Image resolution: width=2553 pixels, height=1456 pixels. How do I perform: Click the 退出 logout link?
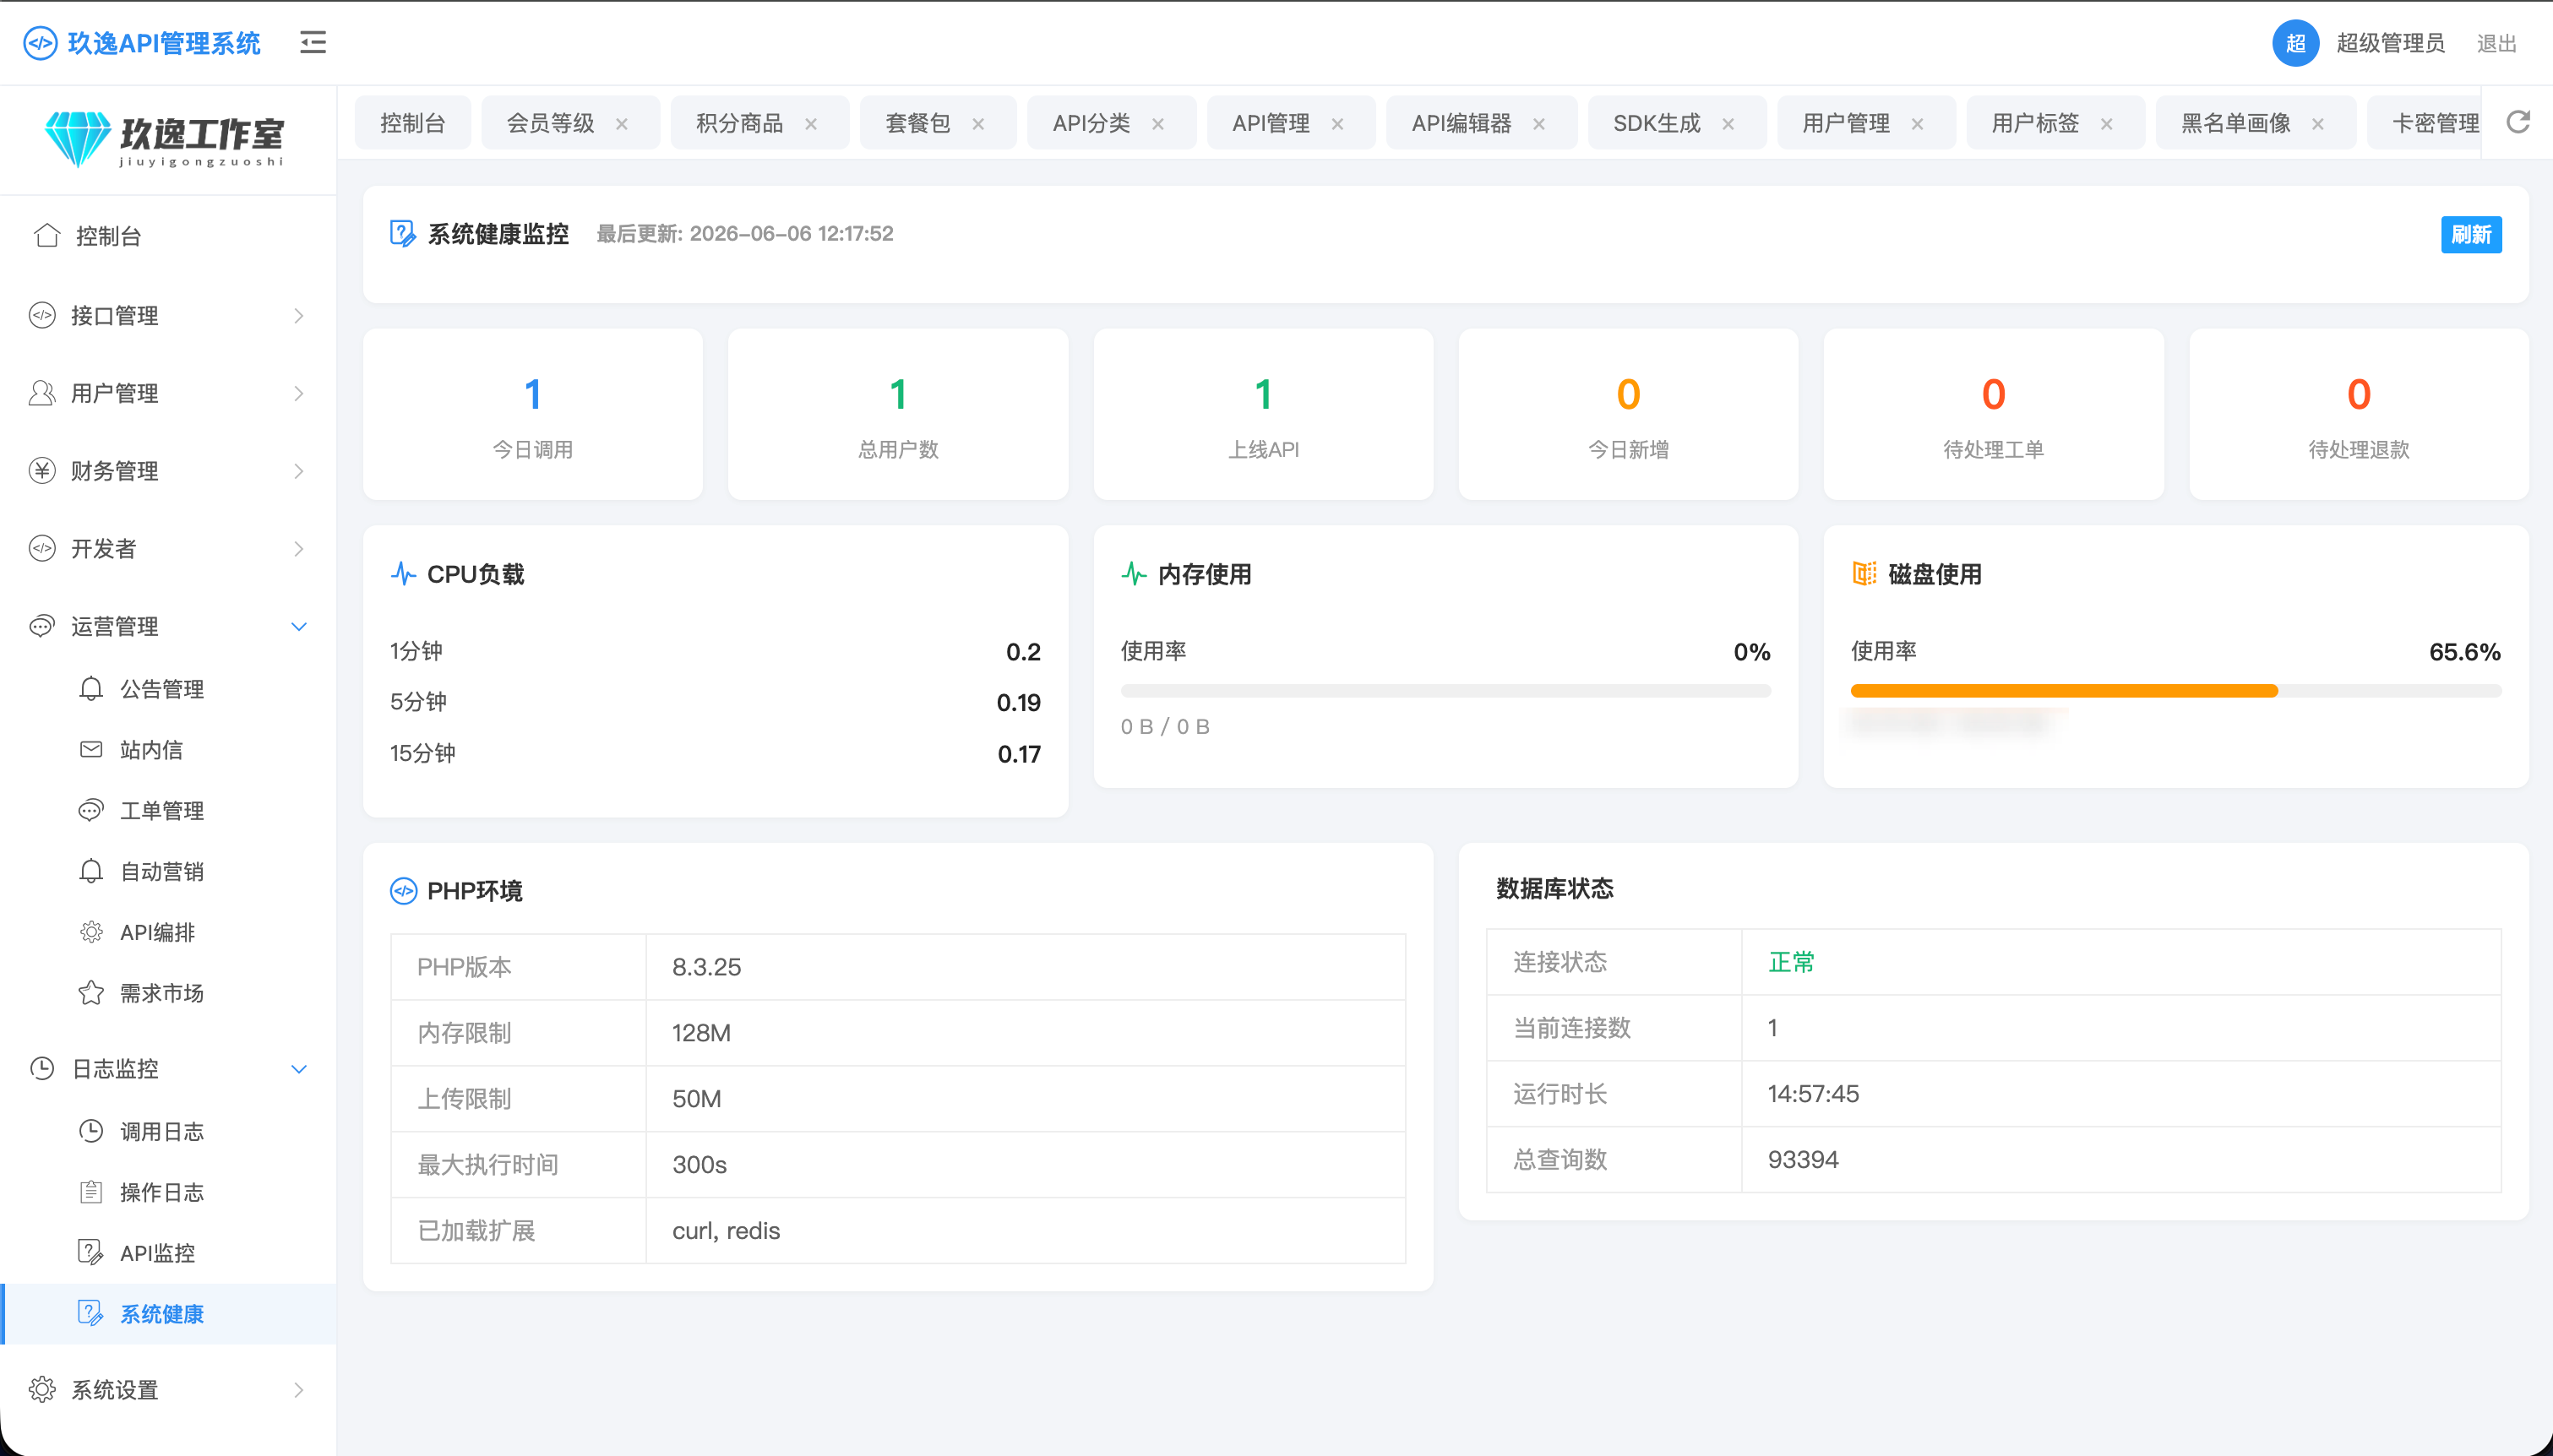(2496, 43)
